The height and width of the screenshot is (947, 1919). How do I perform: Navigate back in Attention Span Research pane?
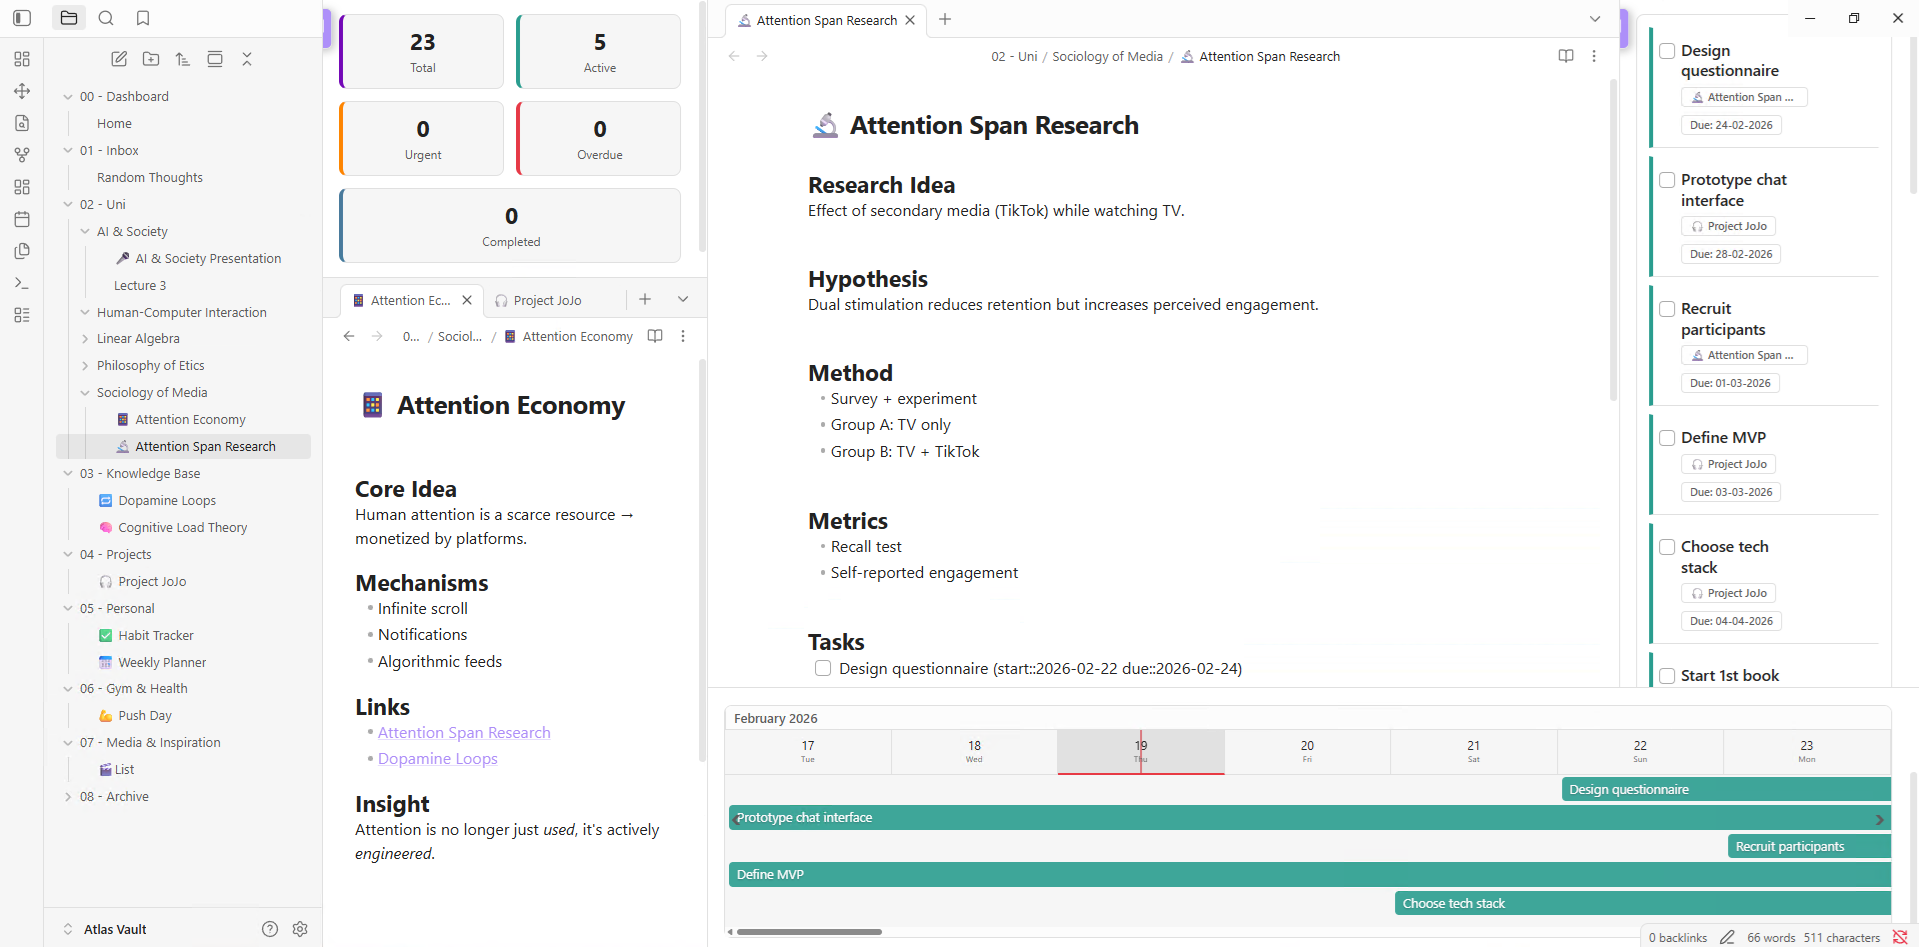coord(734,56)
